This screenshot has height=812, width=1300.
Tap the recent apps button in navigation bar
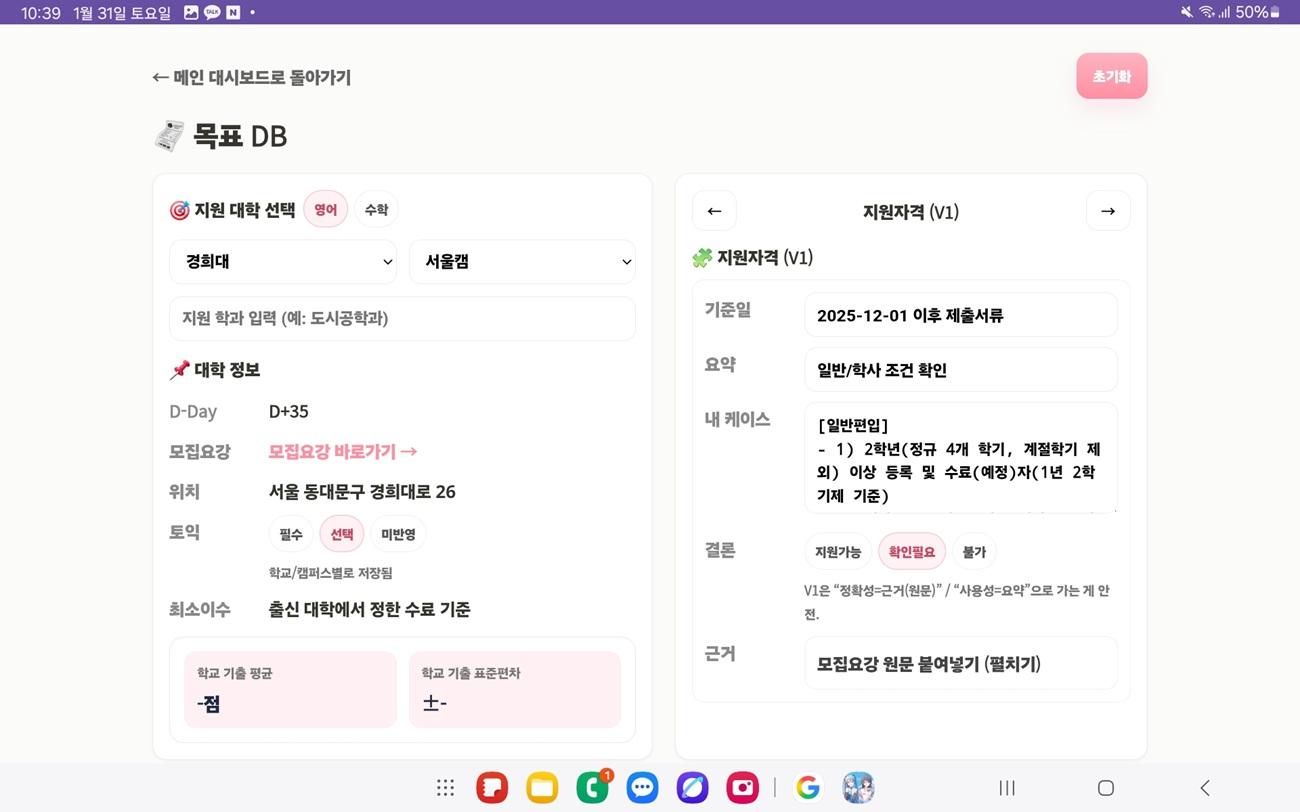[1006, 787]
